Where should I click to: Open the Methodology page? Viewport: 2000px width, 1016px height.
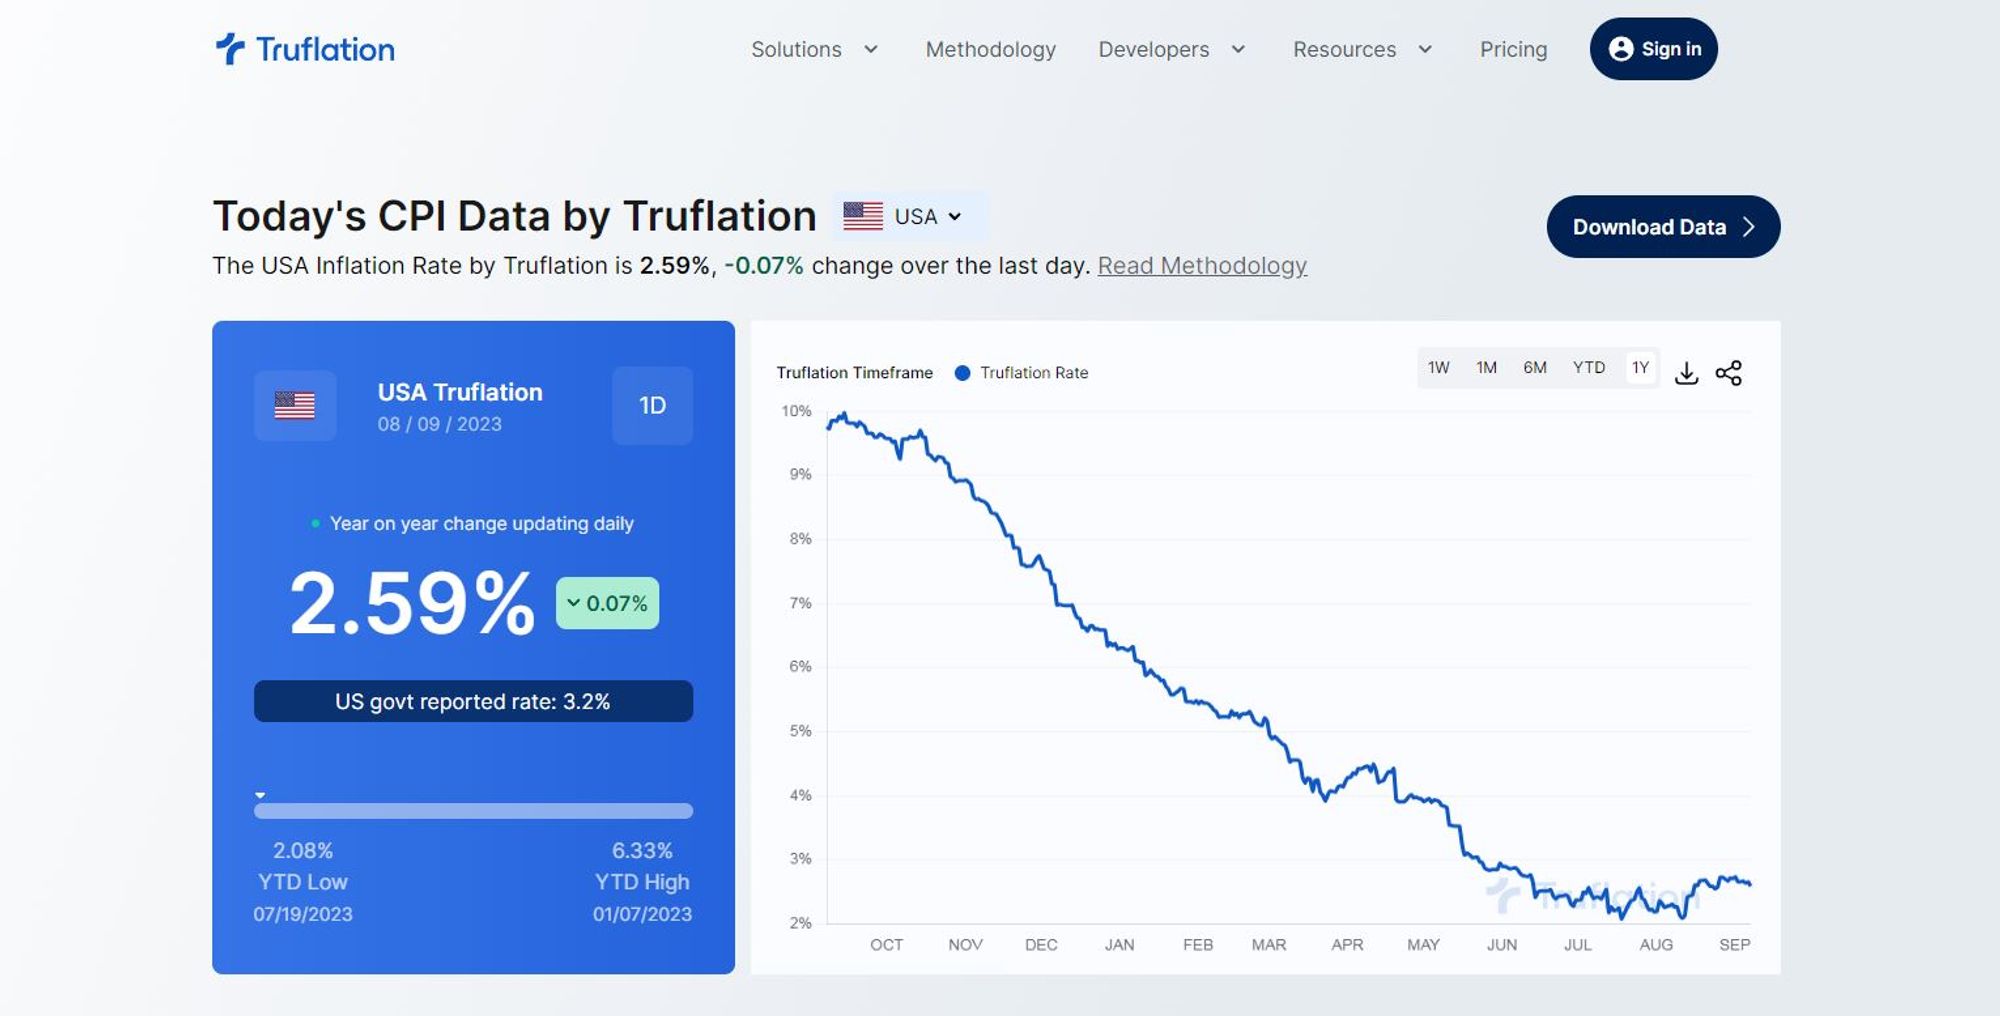991,49
